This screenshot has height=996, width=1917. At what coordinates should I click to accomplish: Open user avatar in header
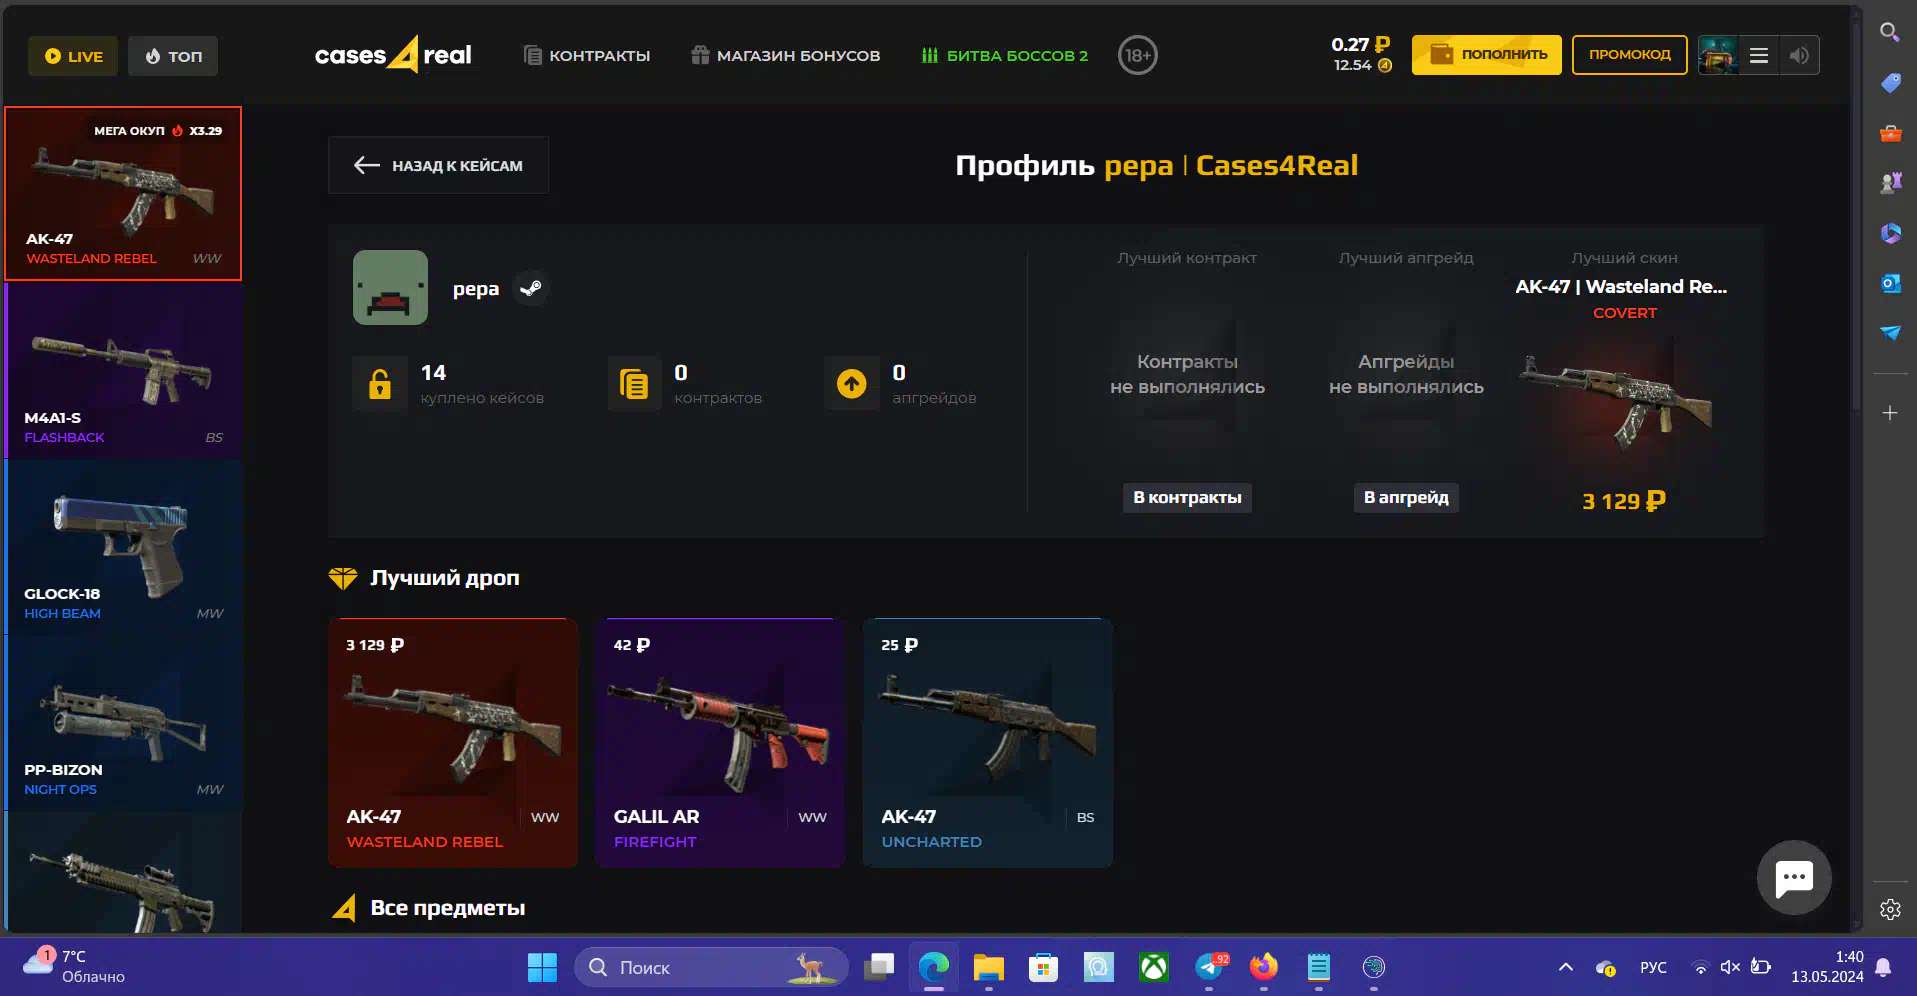(1718, 55)
